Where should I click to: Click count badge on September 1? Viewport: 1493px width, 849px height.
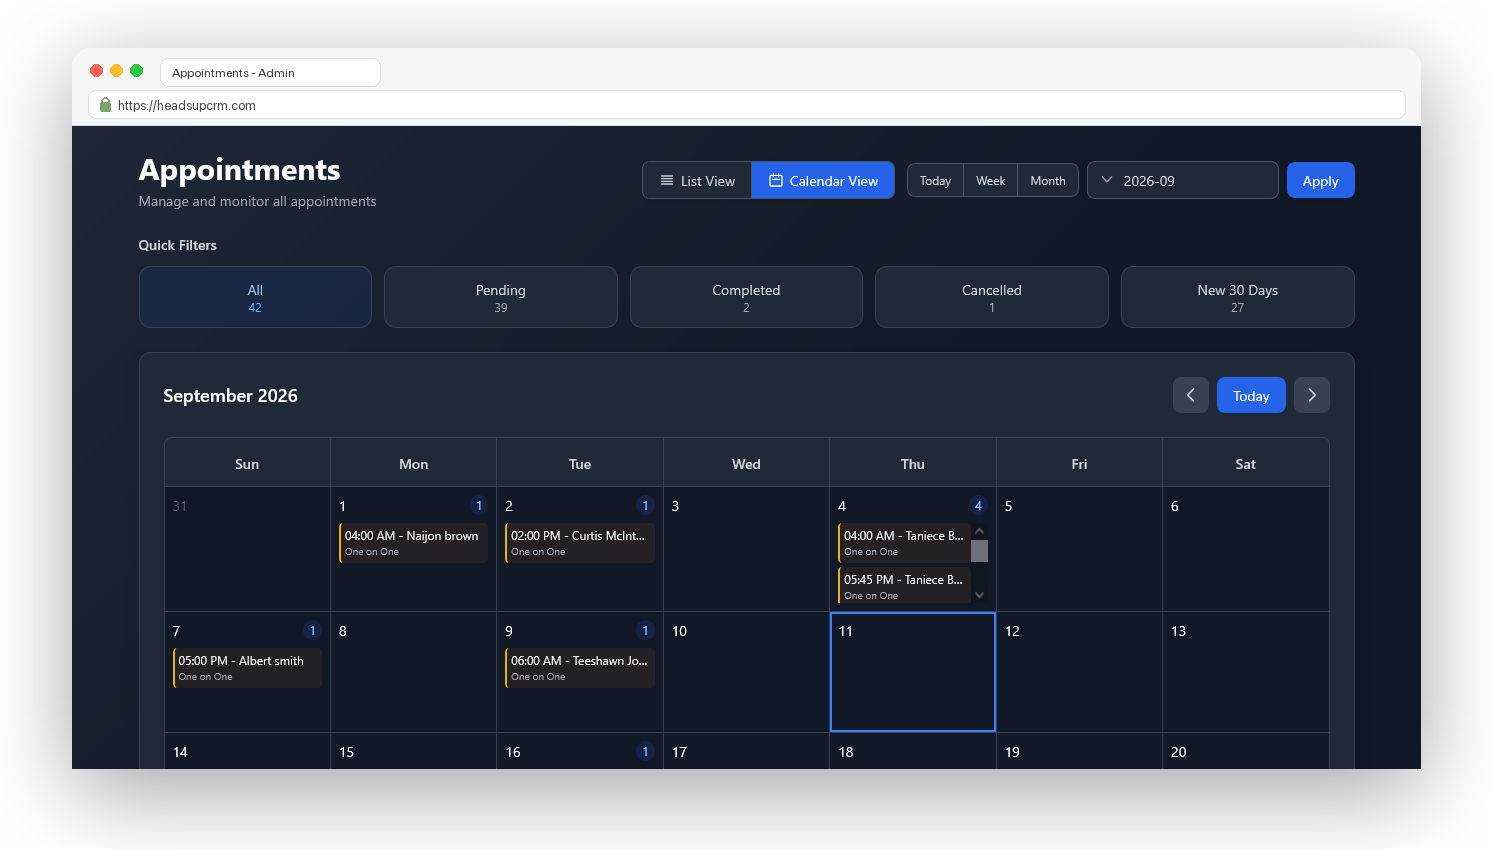(x=479, y=506)
